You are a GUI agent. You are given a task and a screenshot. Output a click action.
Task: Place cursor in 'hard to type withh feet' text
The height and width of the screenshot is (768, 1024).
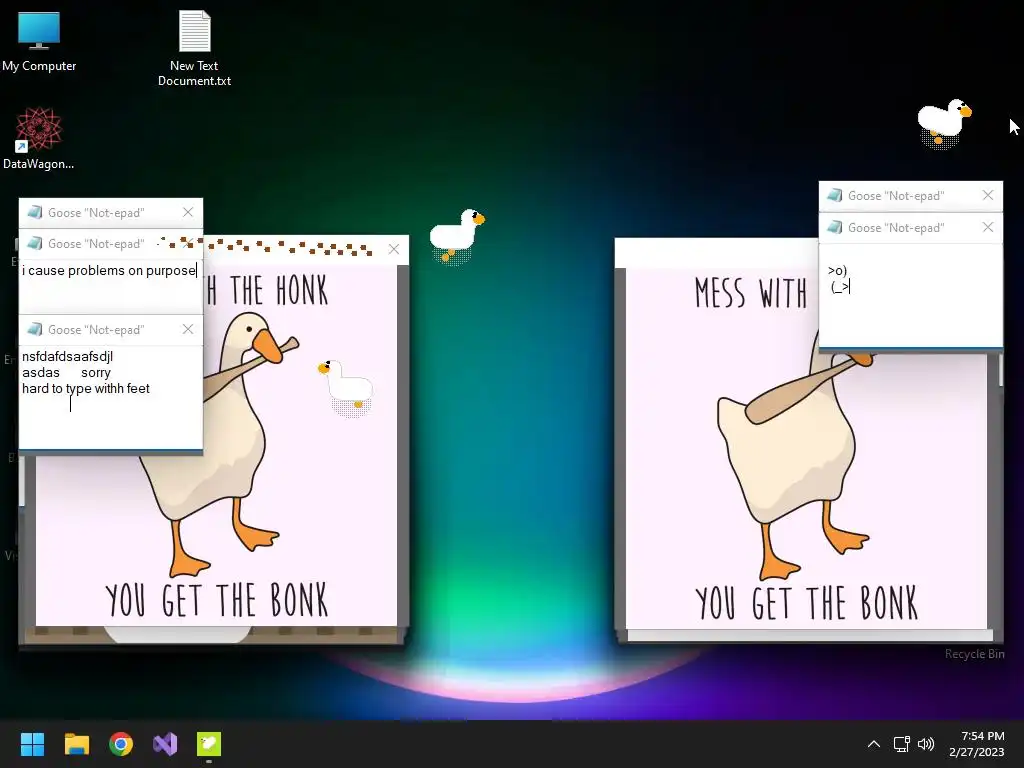tap(86, 389)
